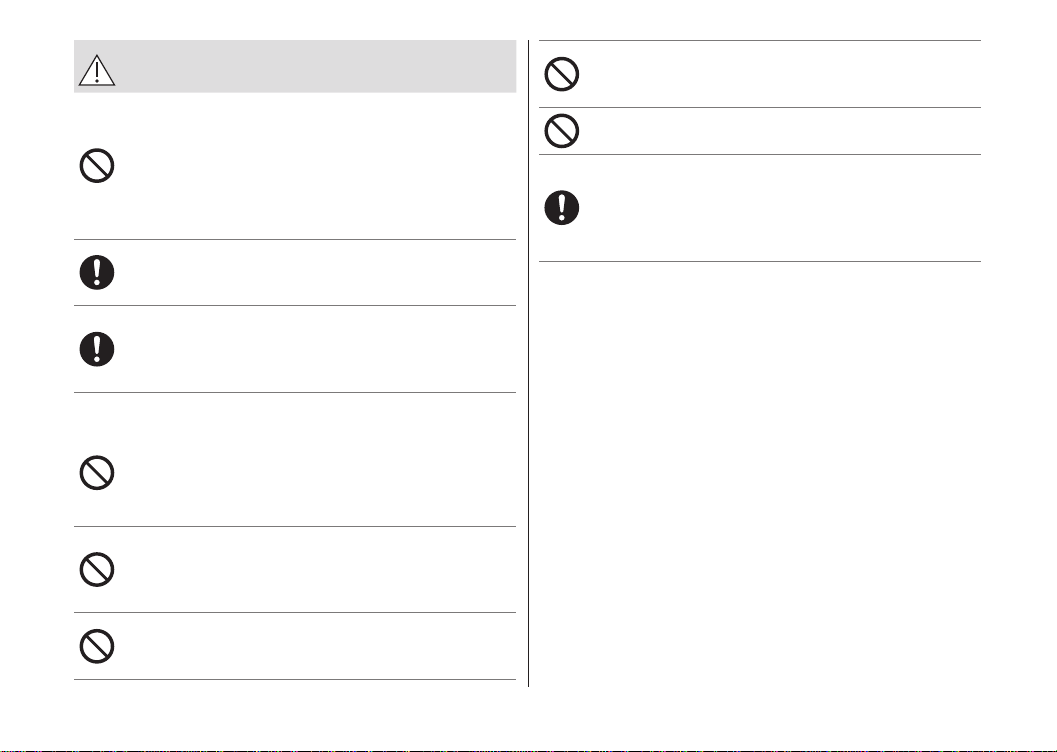Click the vertical divider between the two columns
1057x752 pixels.
point(528,363)
